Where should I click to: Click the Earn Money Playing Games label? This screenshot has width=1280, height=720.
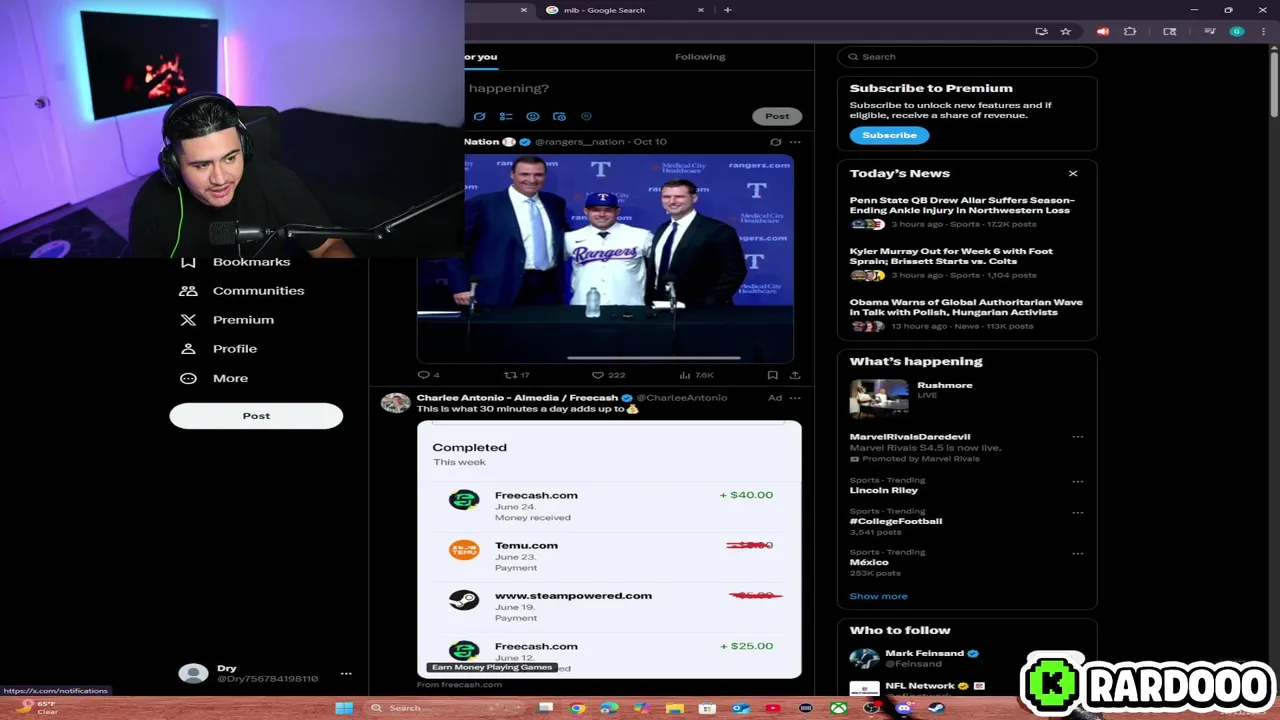point(492,667)
